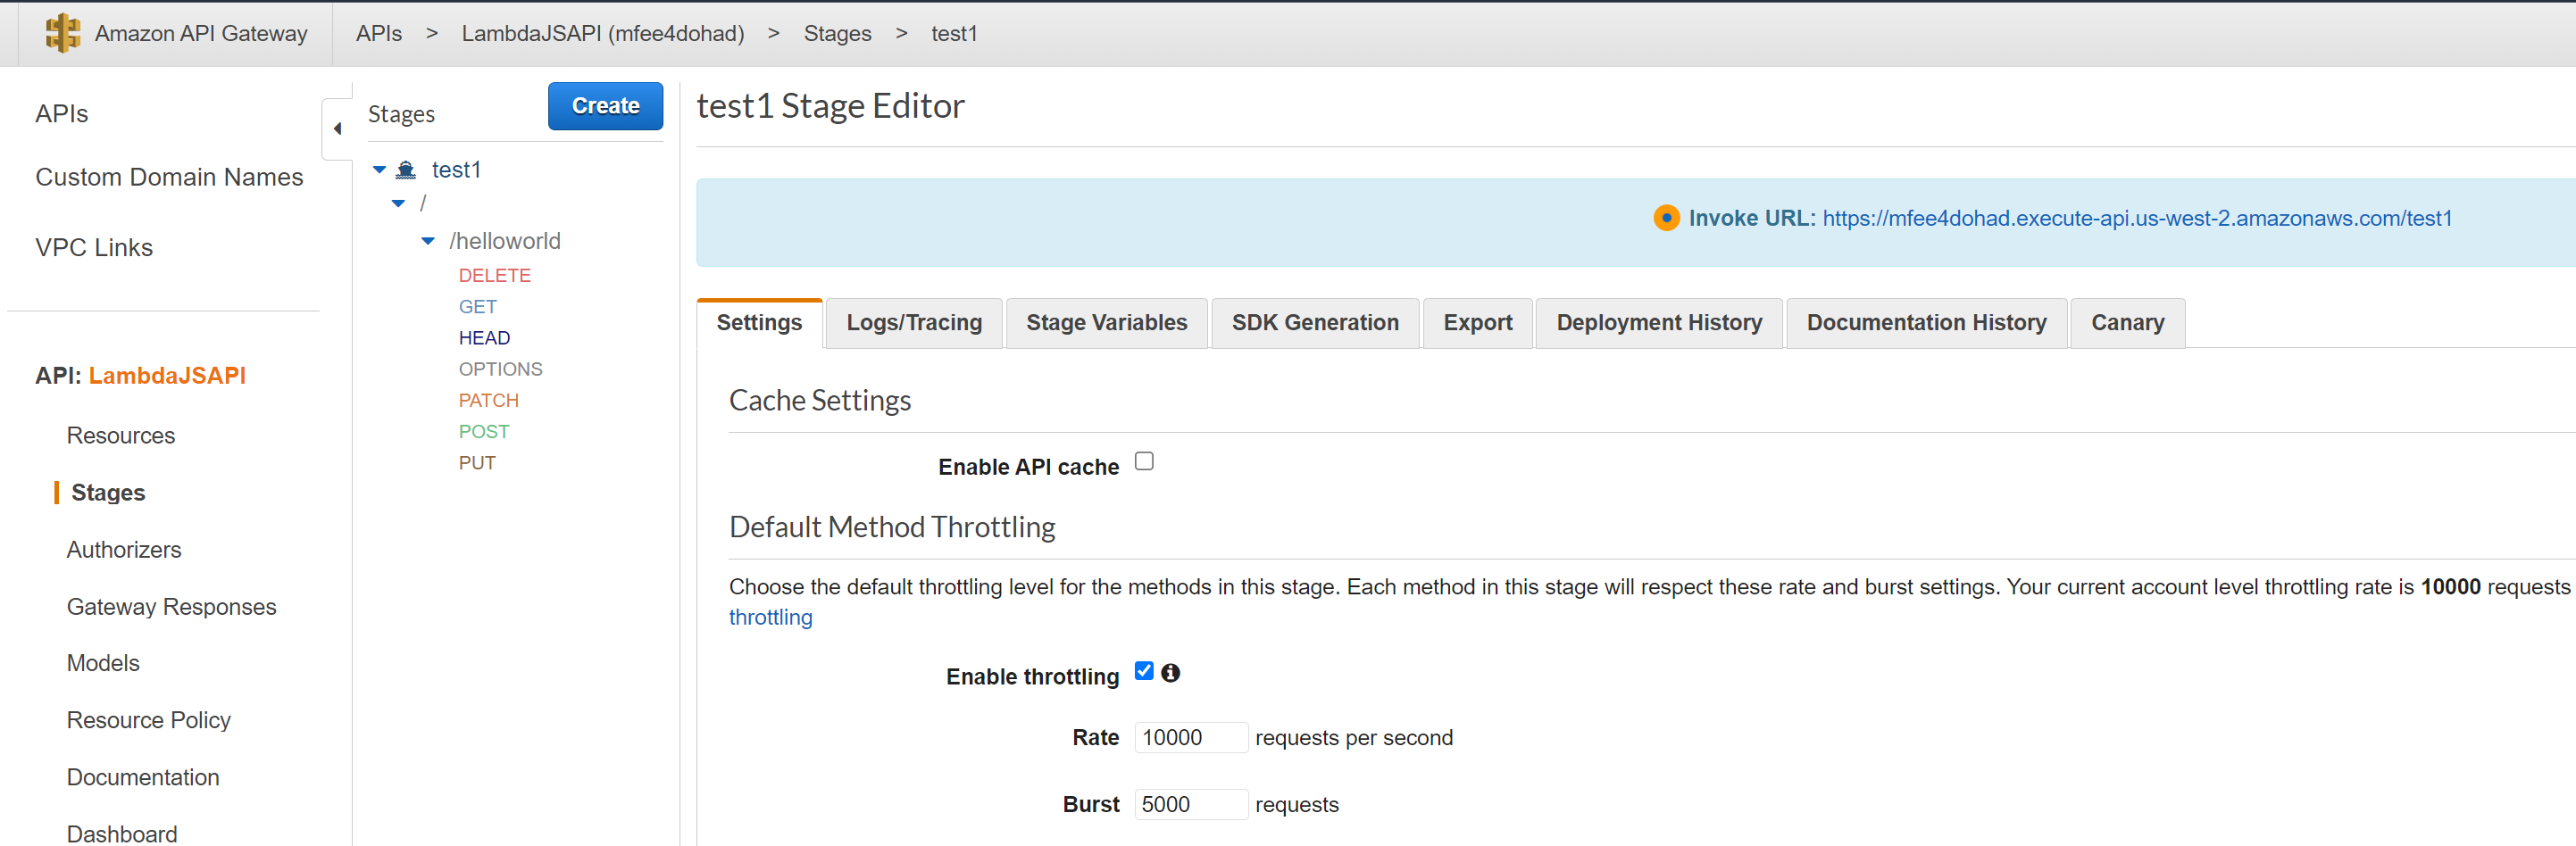Click the orange Invoke URL indicator icon
The image size is (2576, 846).
click(x=1666, y=218)
